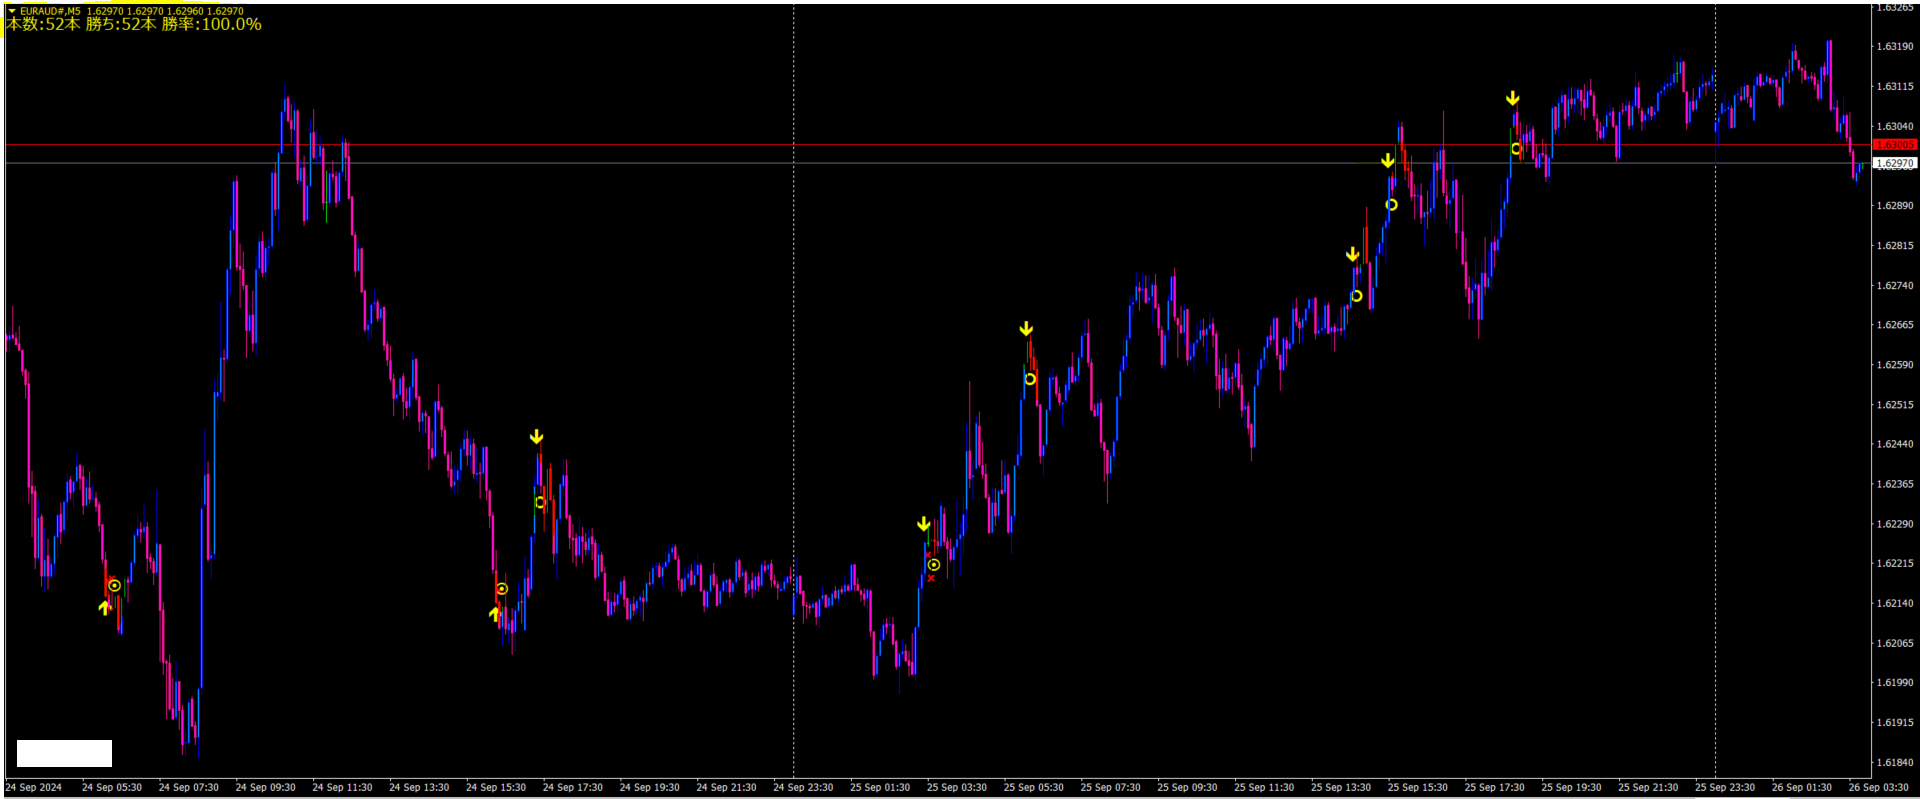Image resolution: width=1920 pixels, height=799 pixels.
Task: Click the 24 Sep 13:30 time label
Action: 419,788
